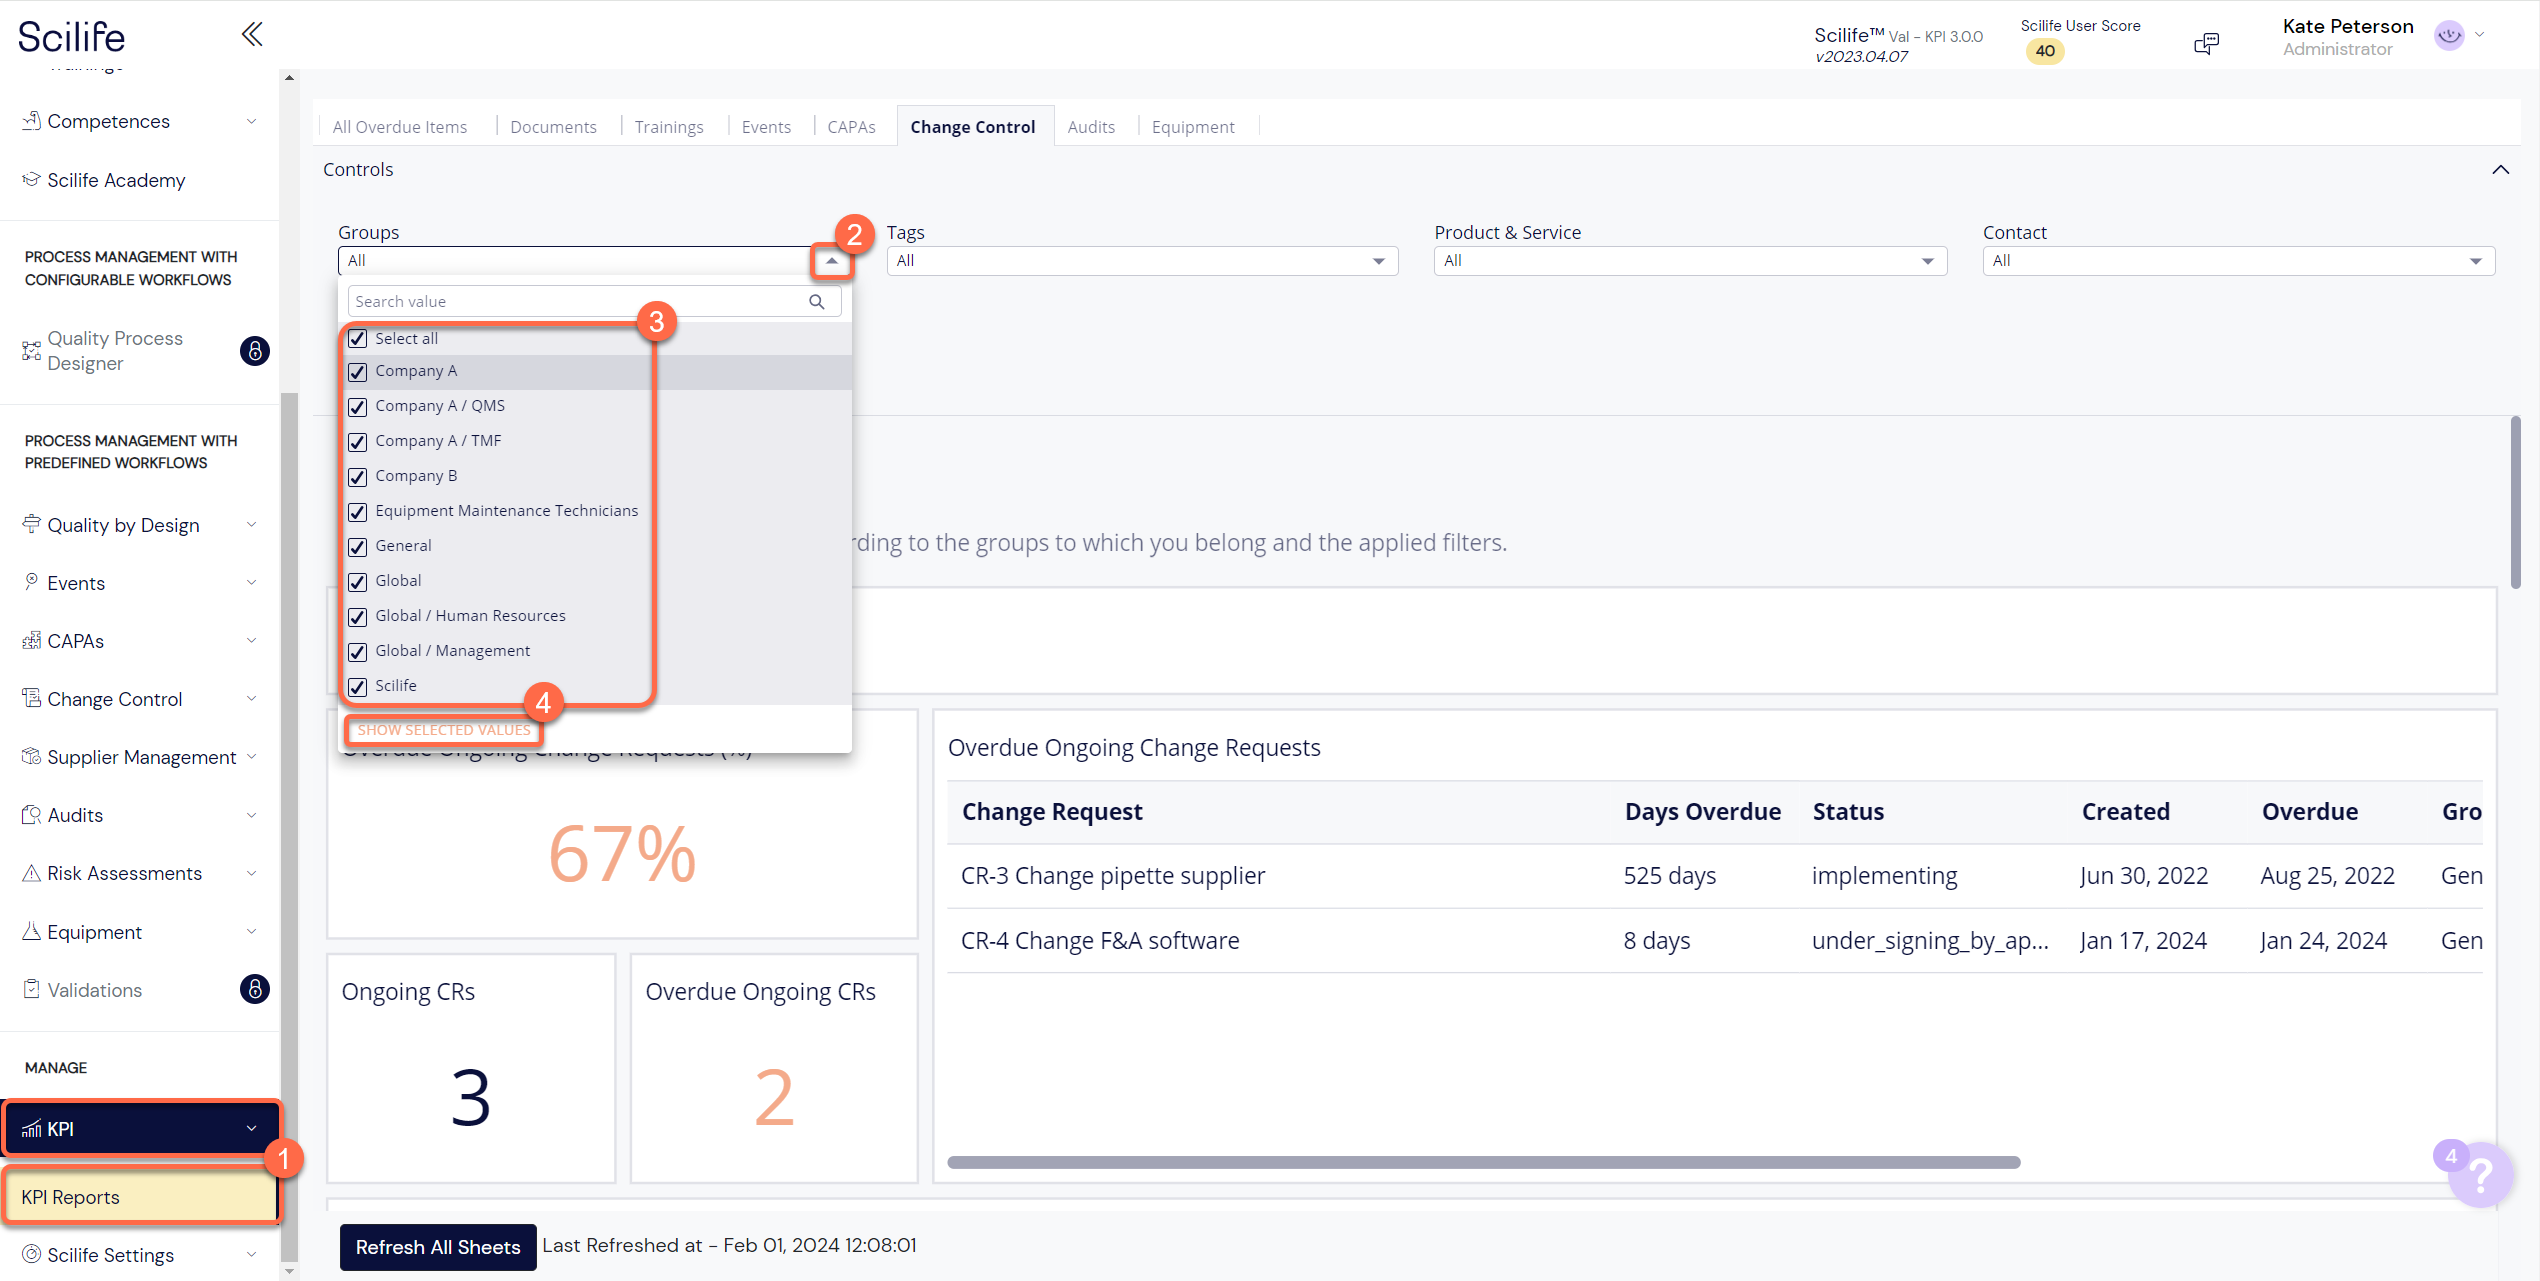Screen dimensions: 2540x1281
Task: Open the Tags dropdown
Action: [x=1141, y=261]
